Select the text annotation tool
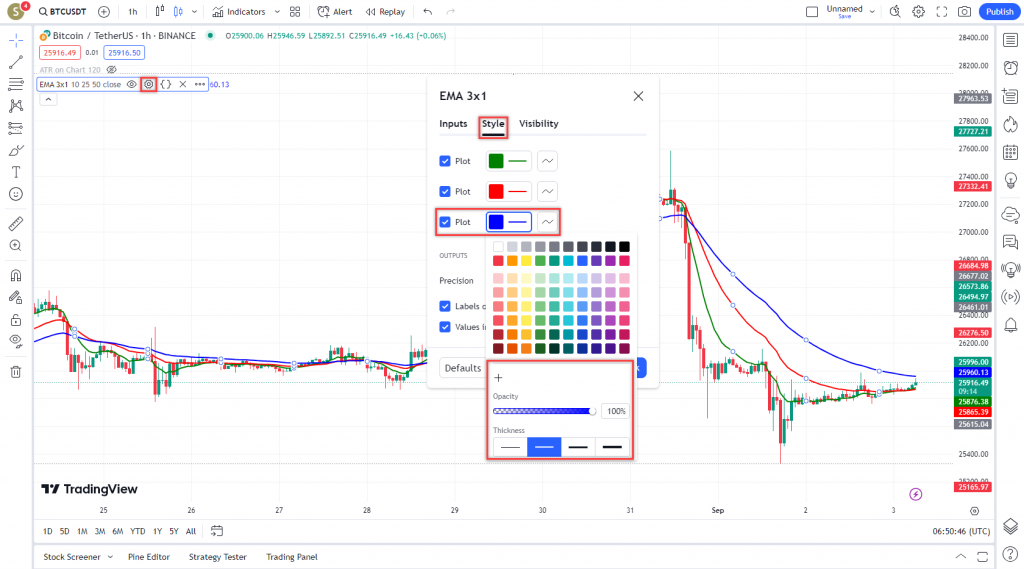Screen dimensions: 1024x569 (x=16, y=172)
